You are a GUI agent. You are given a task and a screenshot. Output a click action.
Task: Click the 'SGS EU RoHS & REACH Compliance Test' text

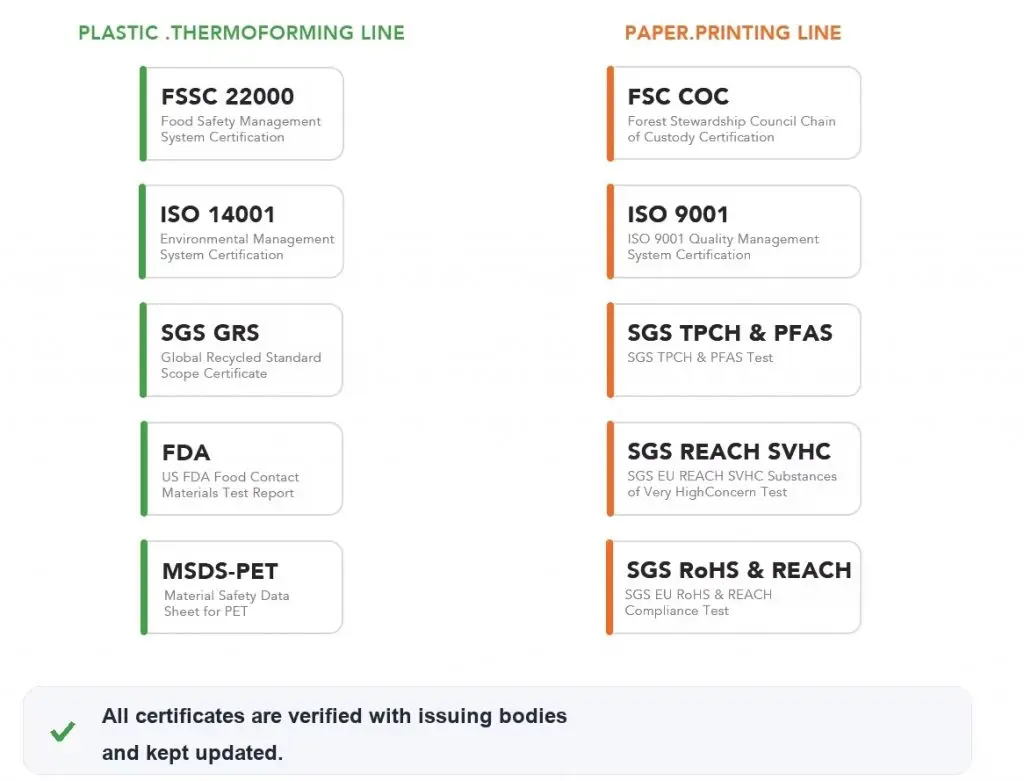(698, 603)
